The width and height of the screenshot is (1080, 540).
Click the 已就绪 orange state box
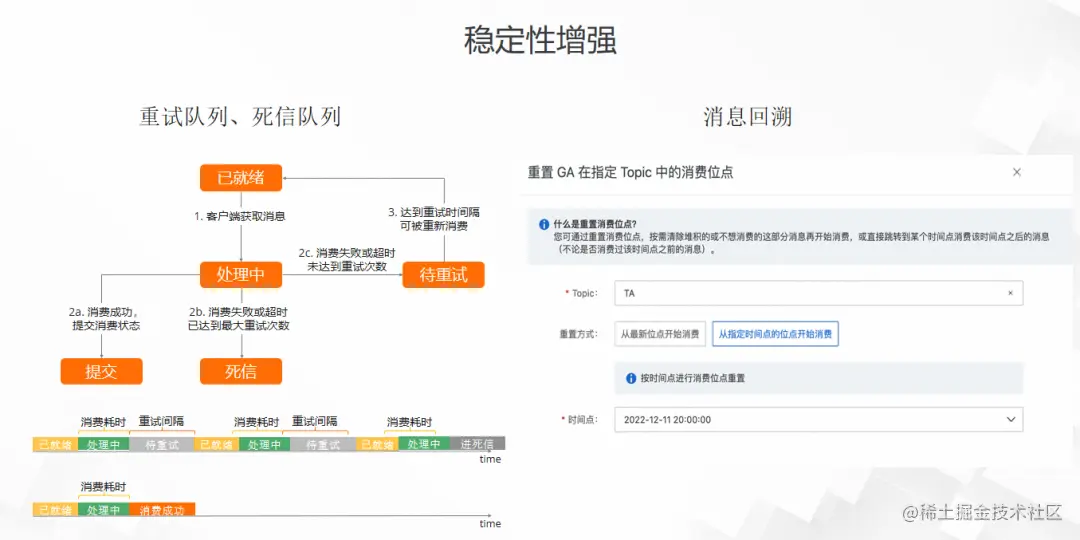pyautogui.click(x=241, y=178)
